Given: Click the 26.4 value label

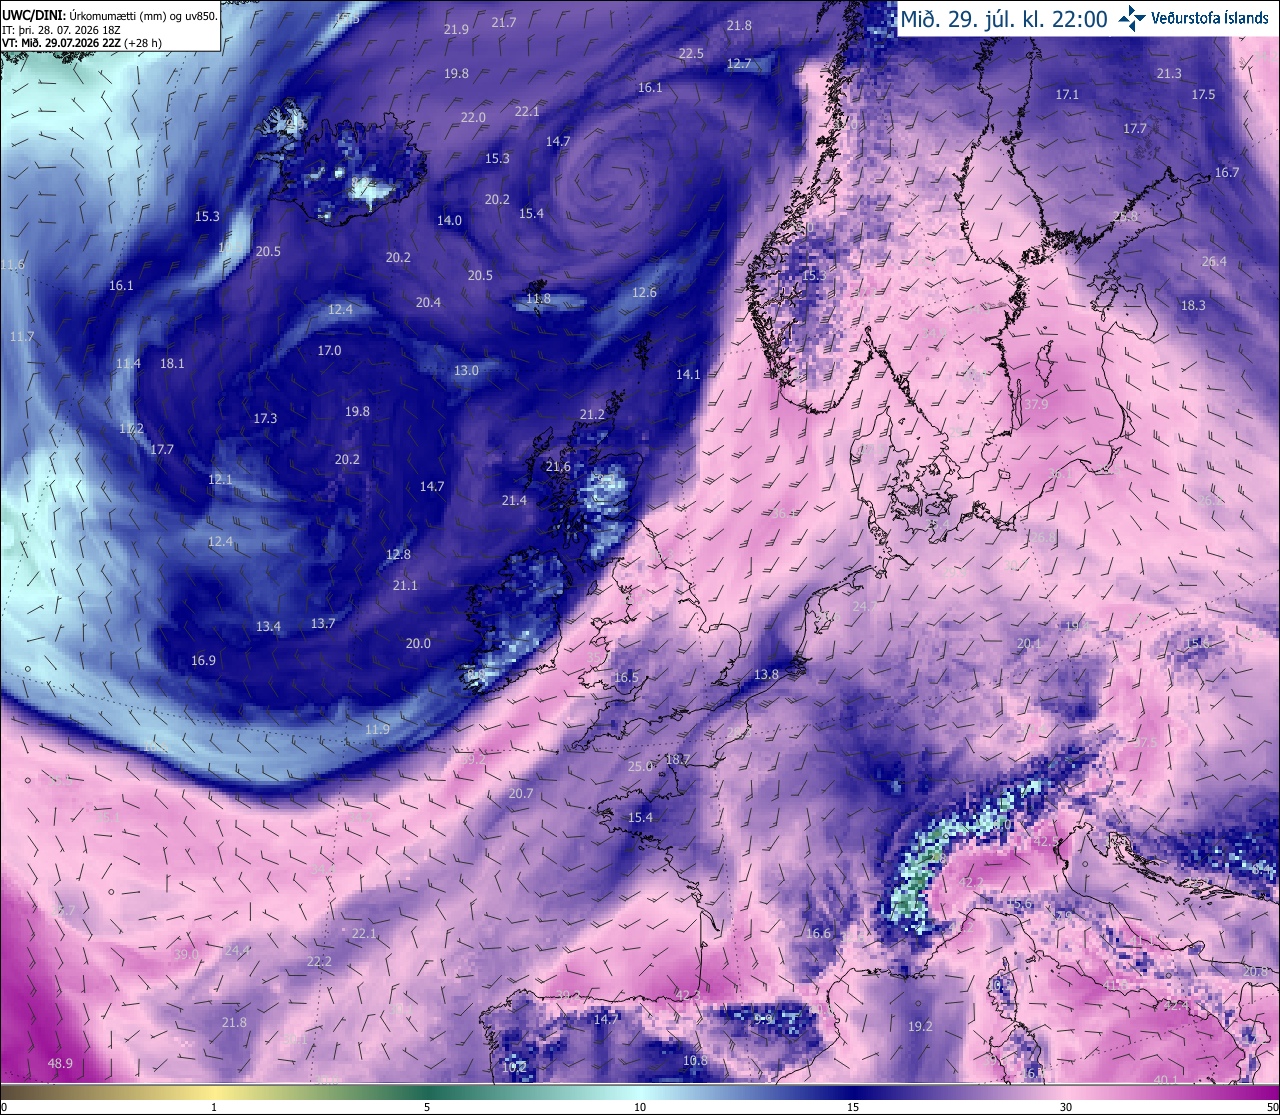Looking at the screenshot, I should click(1214, 262).
